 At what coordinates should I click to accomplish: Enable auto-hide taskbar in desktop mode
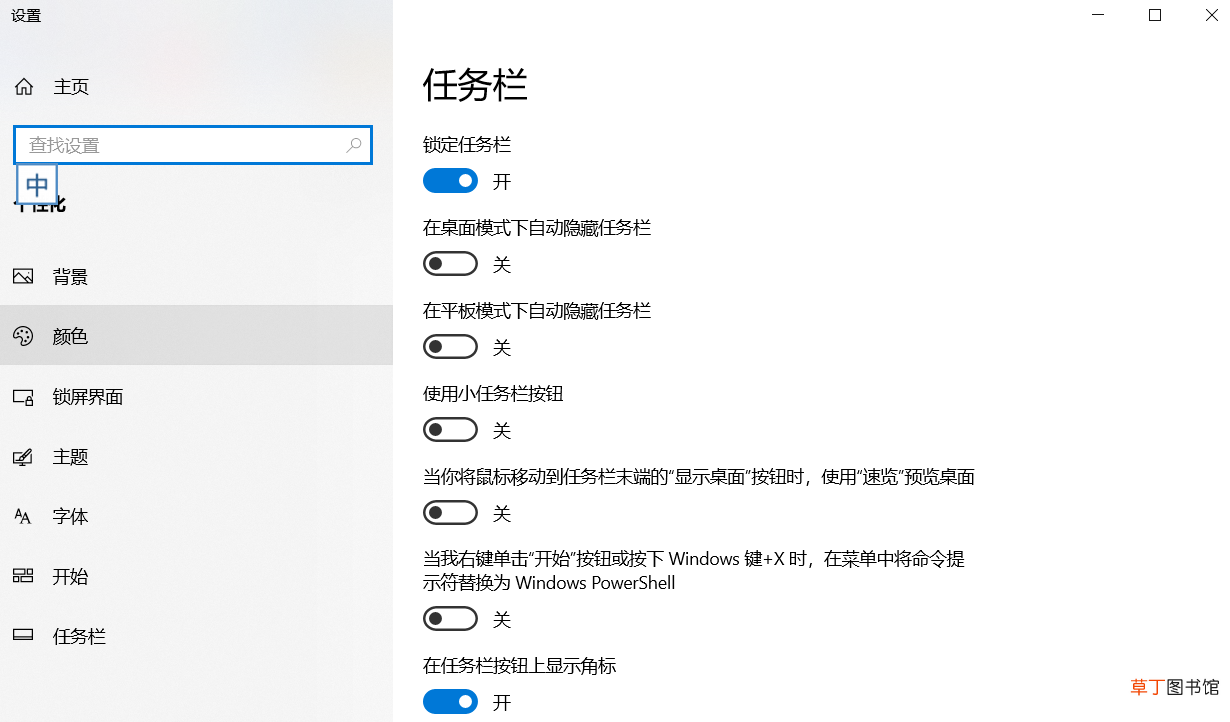tap(450, 264)
